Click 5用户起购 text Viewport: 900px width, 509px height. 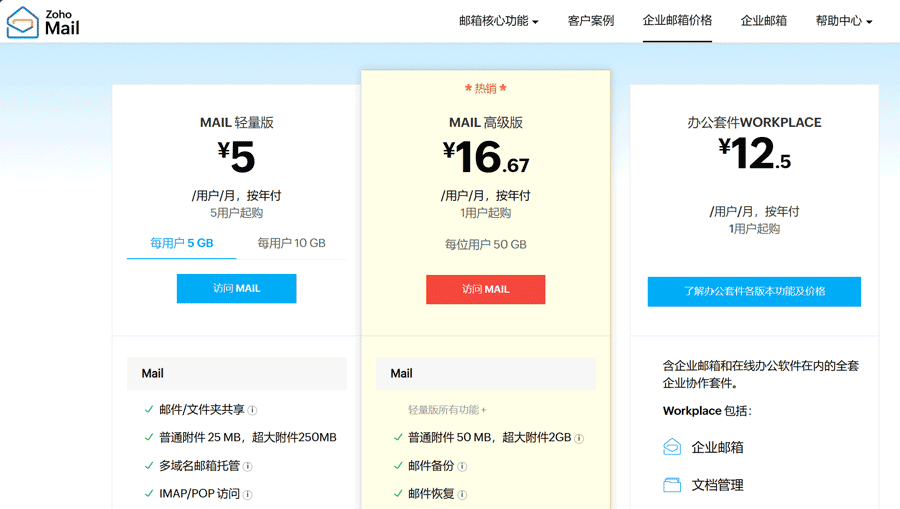tap(236, 213)
